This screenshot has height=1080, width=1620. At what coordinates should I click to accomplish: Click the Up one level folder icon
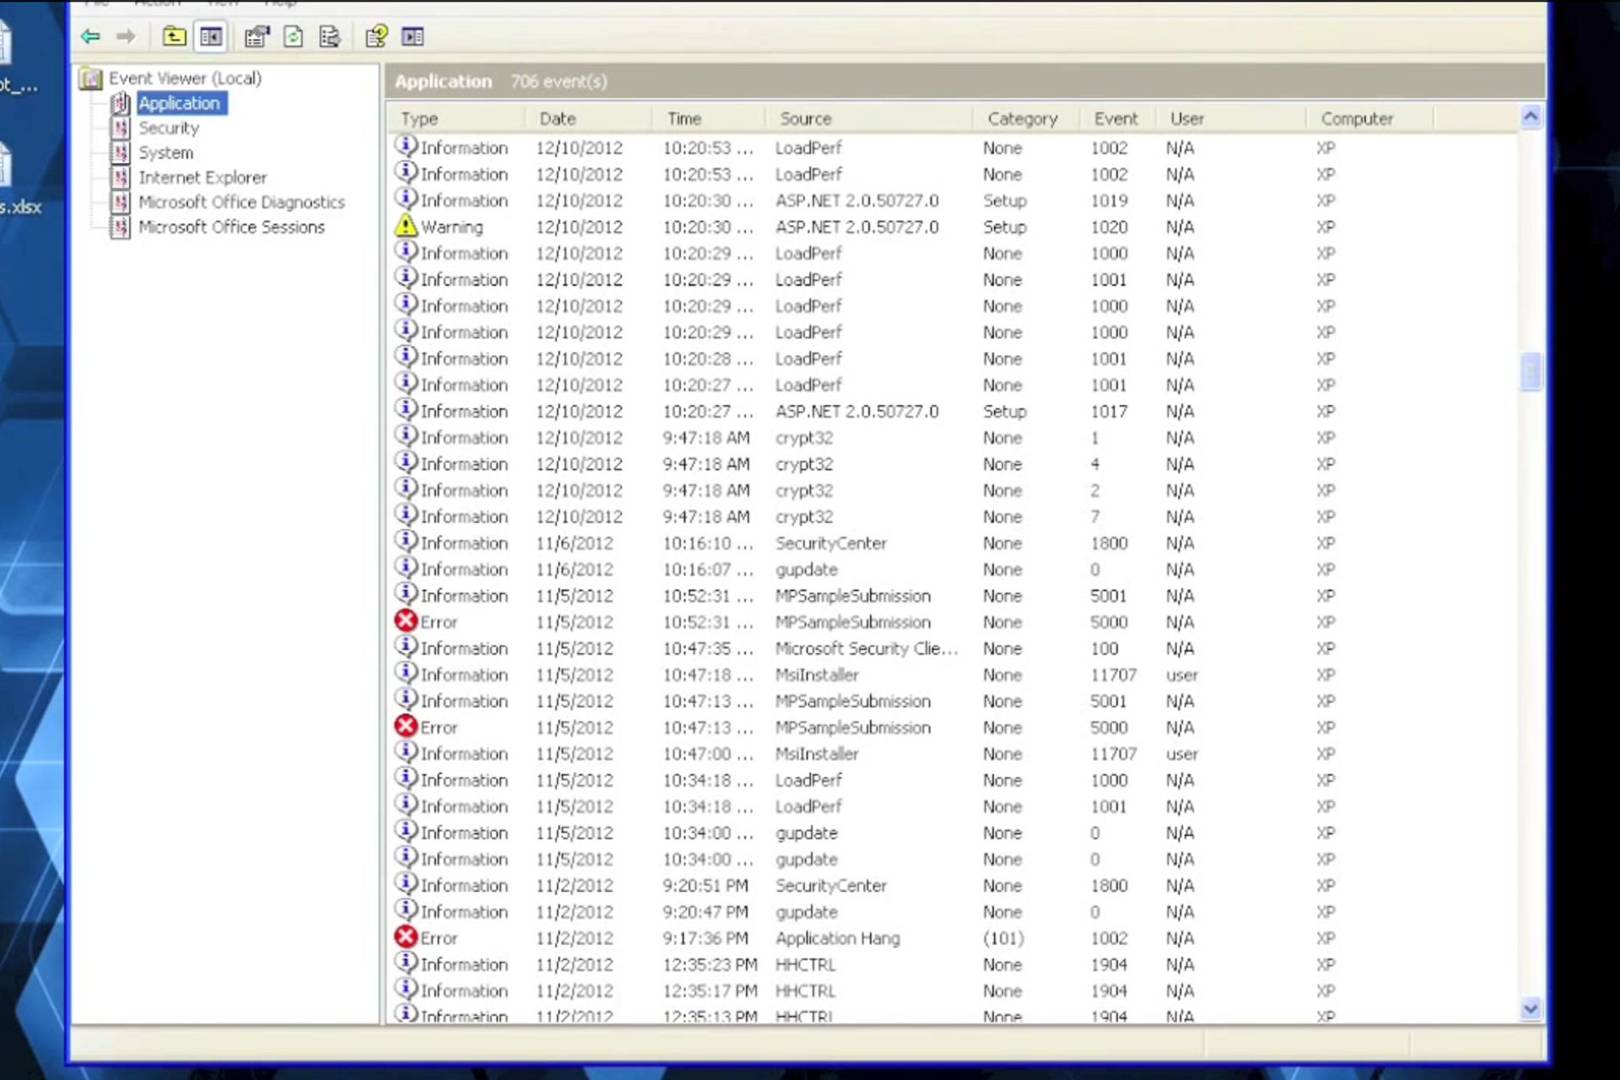[x=174, y=37]
